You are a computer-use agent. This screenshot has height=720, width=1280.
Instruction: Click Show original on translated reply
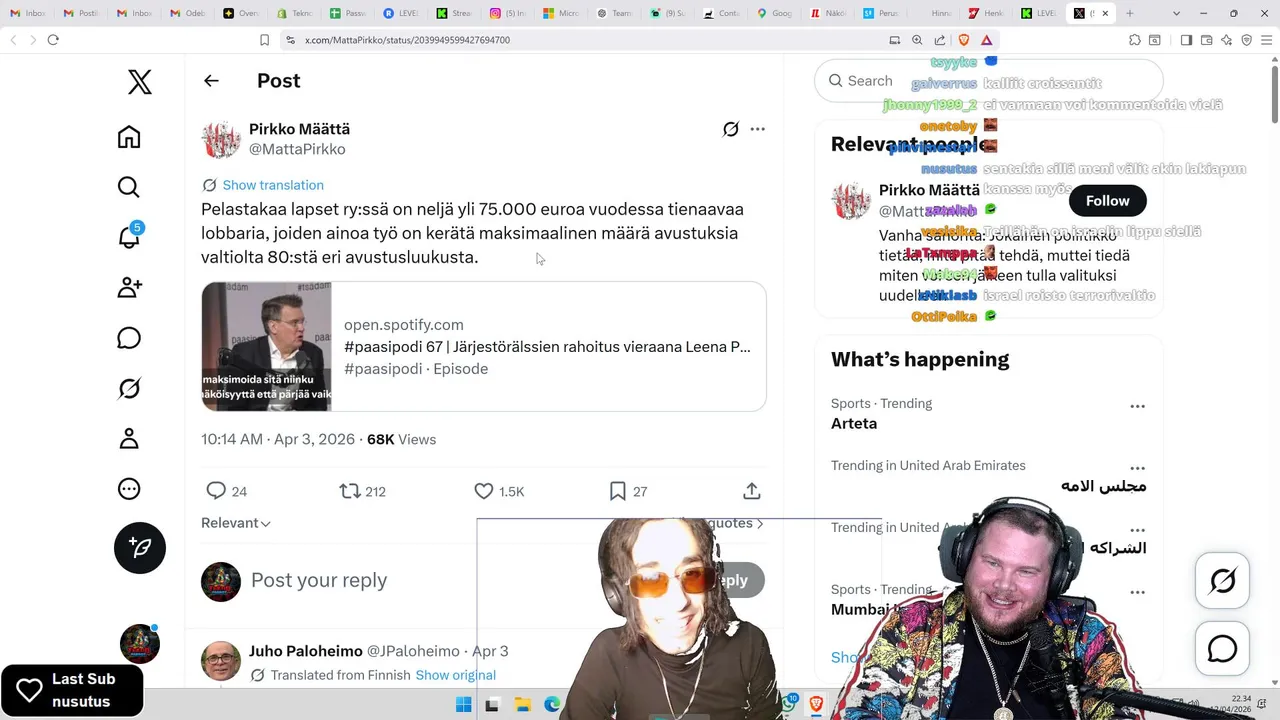click(456, 675)
